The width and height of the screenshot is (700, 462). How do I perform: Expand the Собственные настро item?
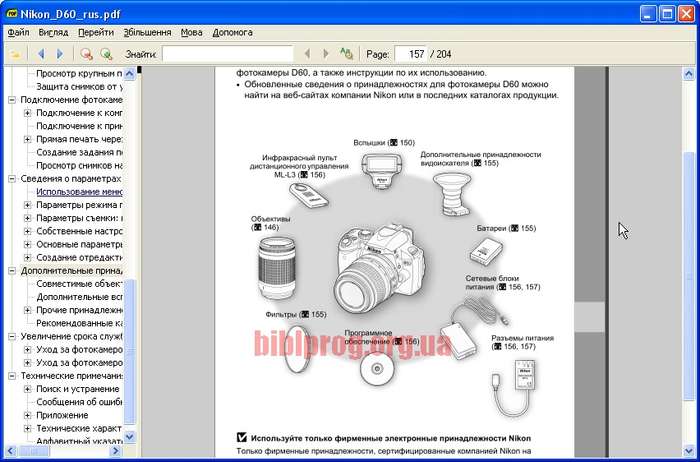(27, 231)
